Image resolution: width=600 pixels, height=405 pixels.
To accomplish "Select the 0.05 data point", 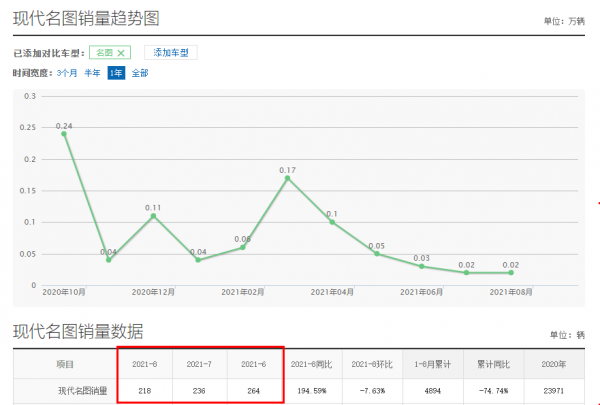I will pyautogui.click(x=377, y=253).
